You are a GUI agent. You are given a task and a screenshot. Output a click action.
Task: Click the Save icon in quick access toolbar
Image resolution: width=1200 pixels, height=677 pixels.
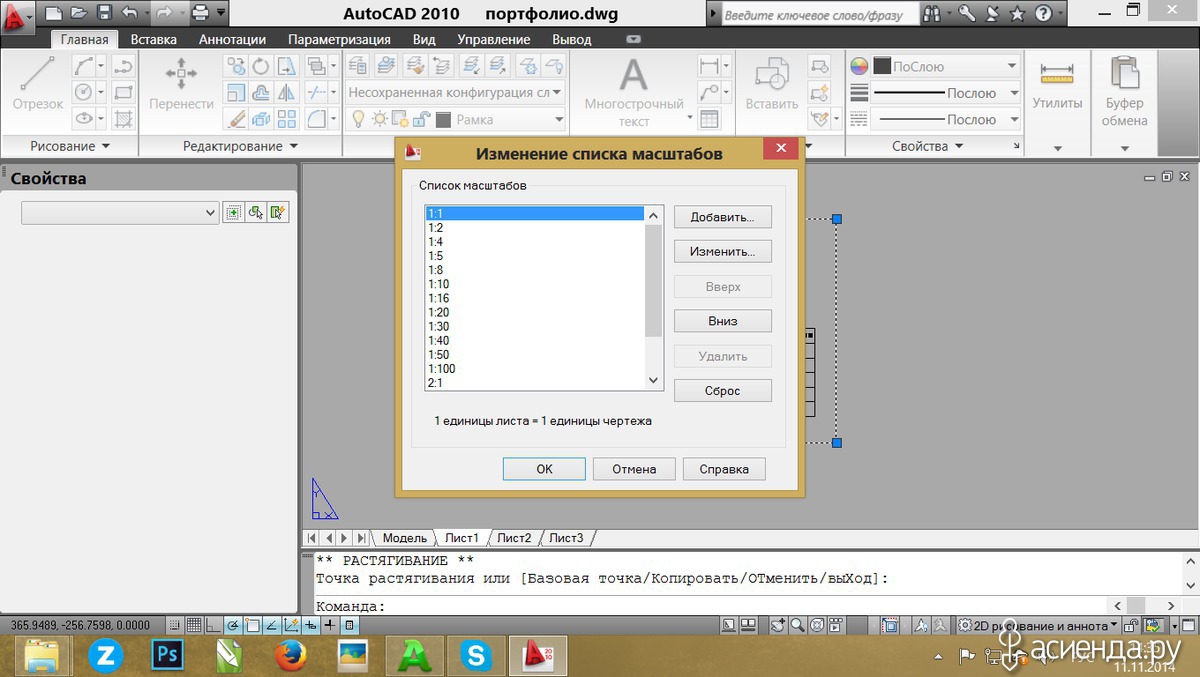point(104,14)
